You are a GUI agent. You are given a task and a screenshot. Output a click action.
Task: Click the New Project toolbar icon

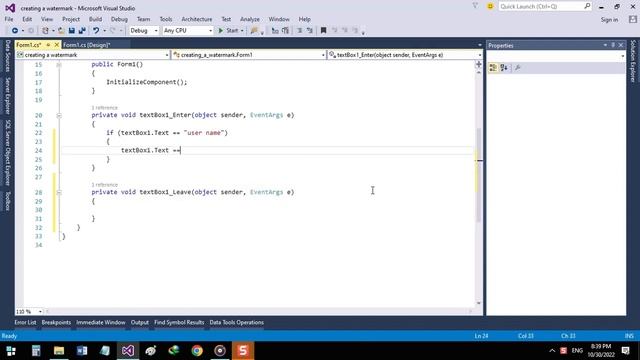tap(45, 31)
